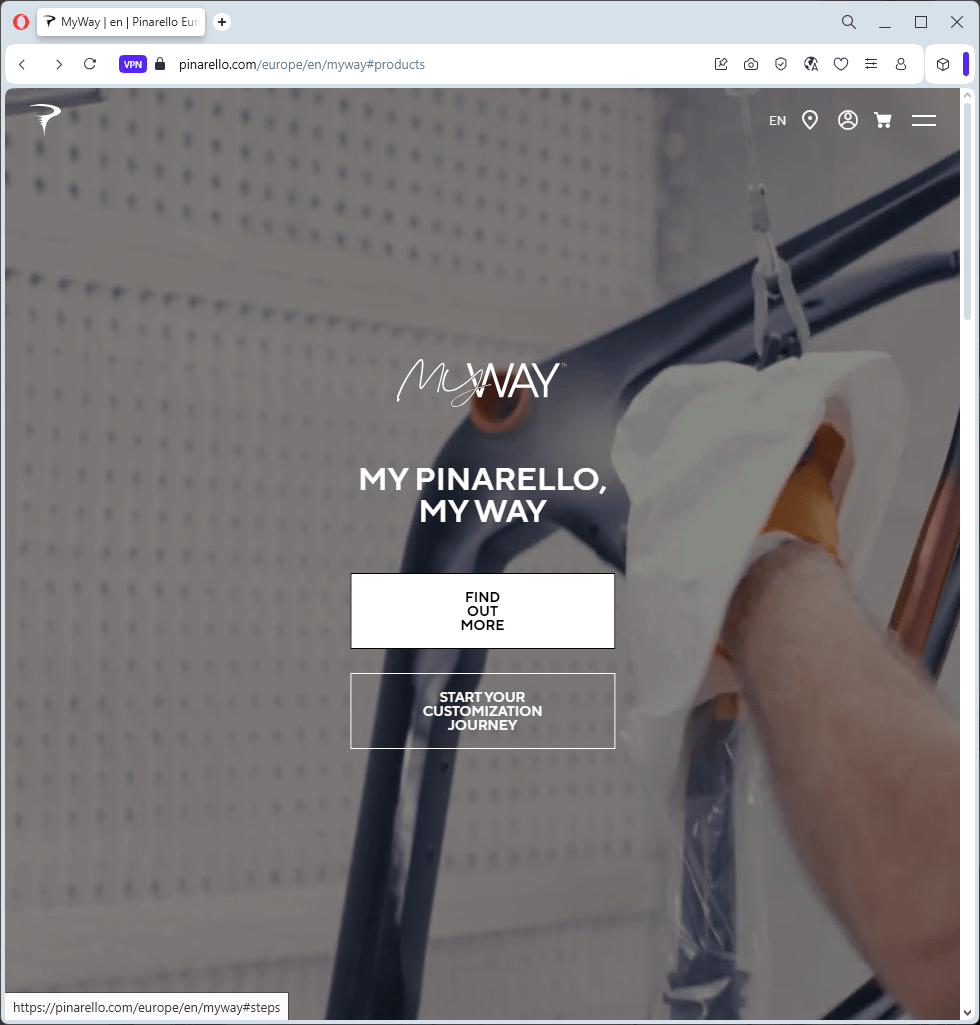Start your customization journey button
Image resolution: width=980 pixels, height=1025 pixels.
[482, 711]
